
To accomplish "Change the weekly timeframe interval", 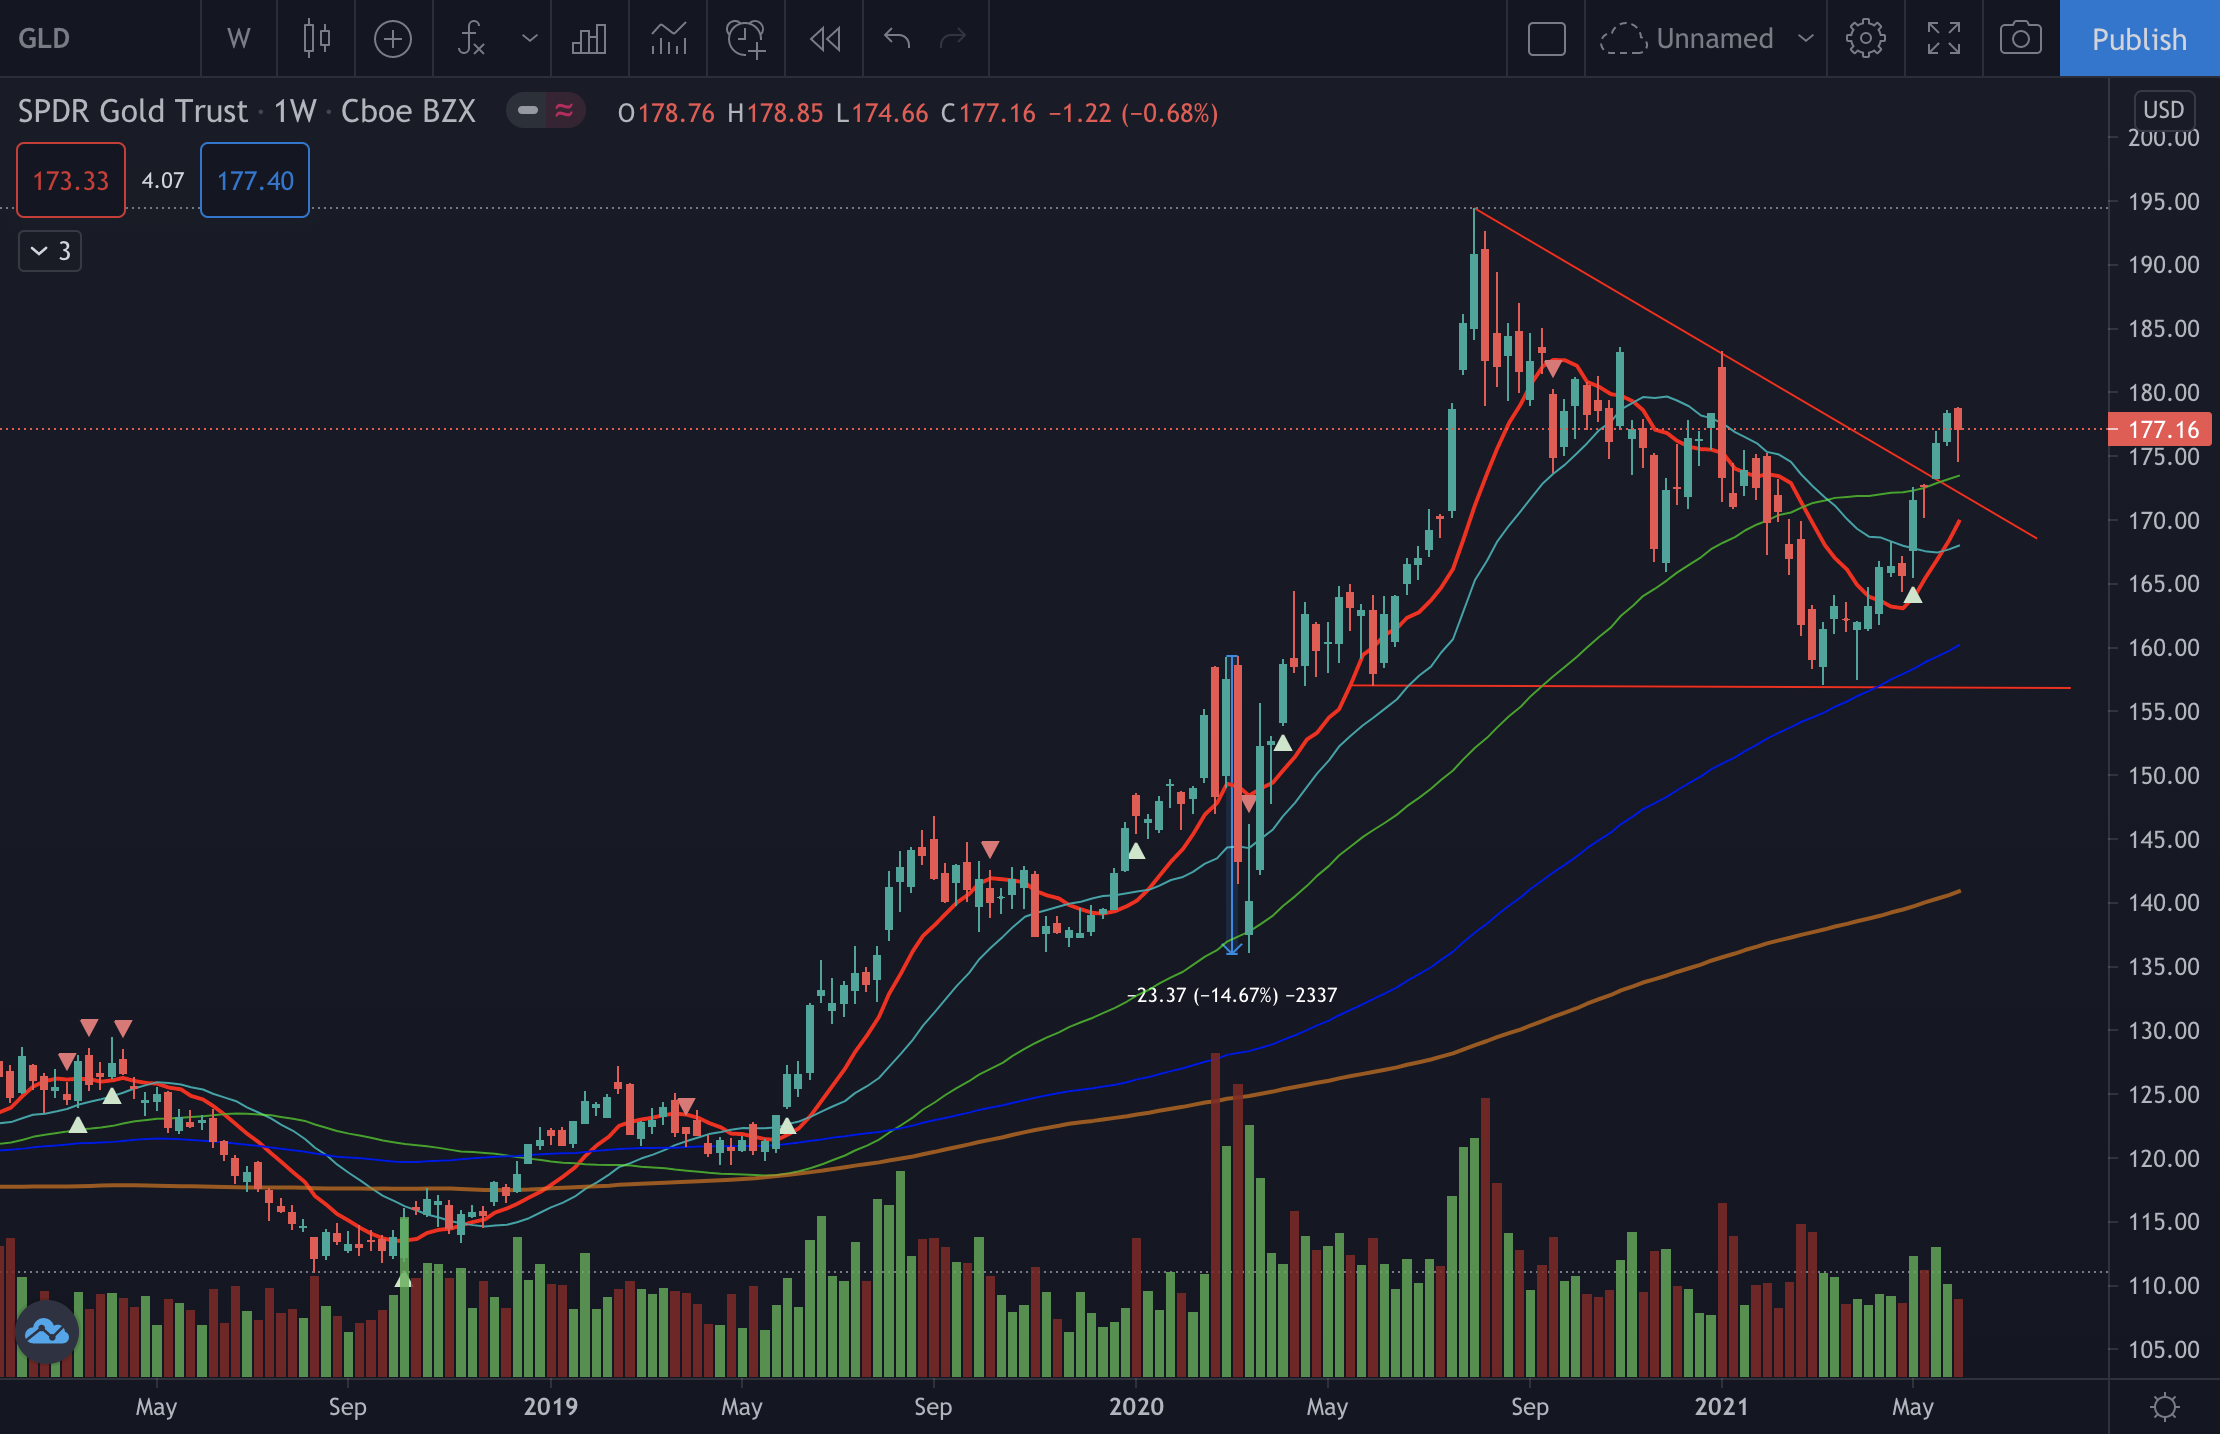I will point(238,39).
